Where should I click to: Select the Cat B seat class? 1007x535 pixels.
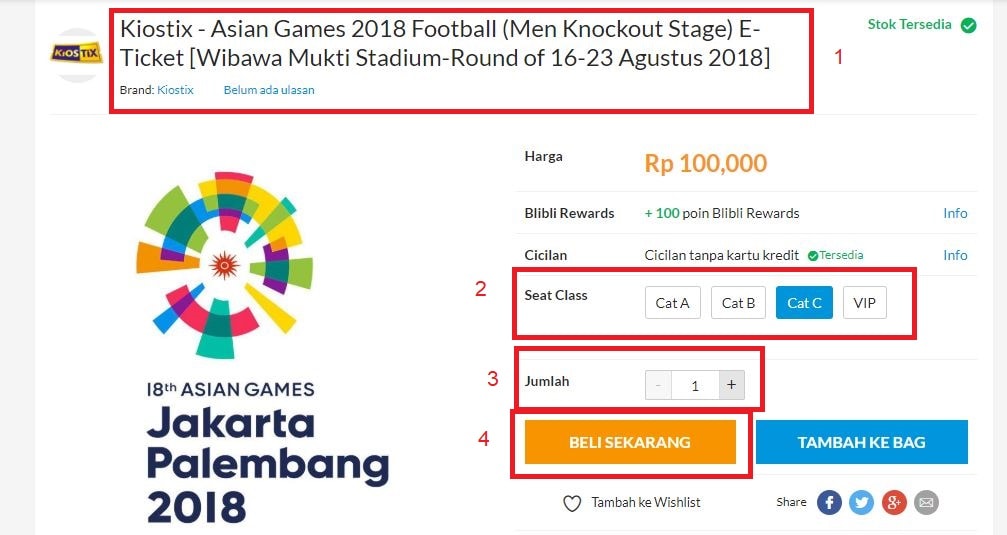[x=739, y=303]
